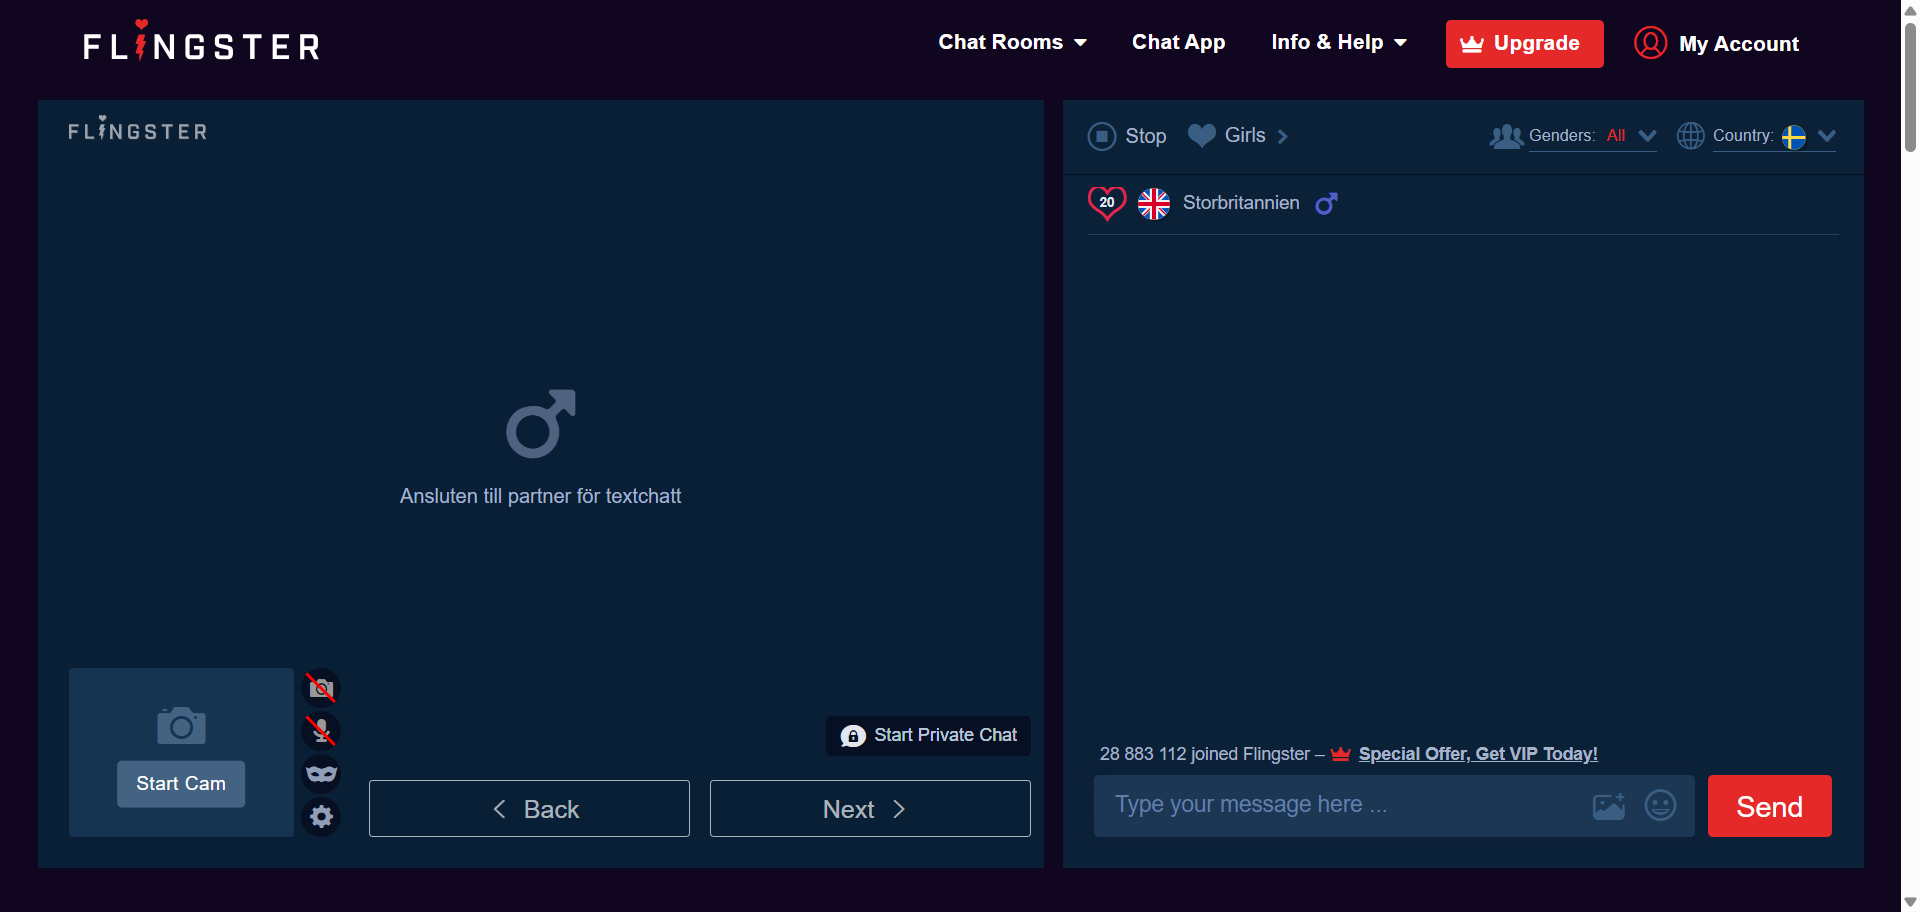Open the image attachment icon in message bar
The image size is (1920, 912).
tap(1609, 806)
